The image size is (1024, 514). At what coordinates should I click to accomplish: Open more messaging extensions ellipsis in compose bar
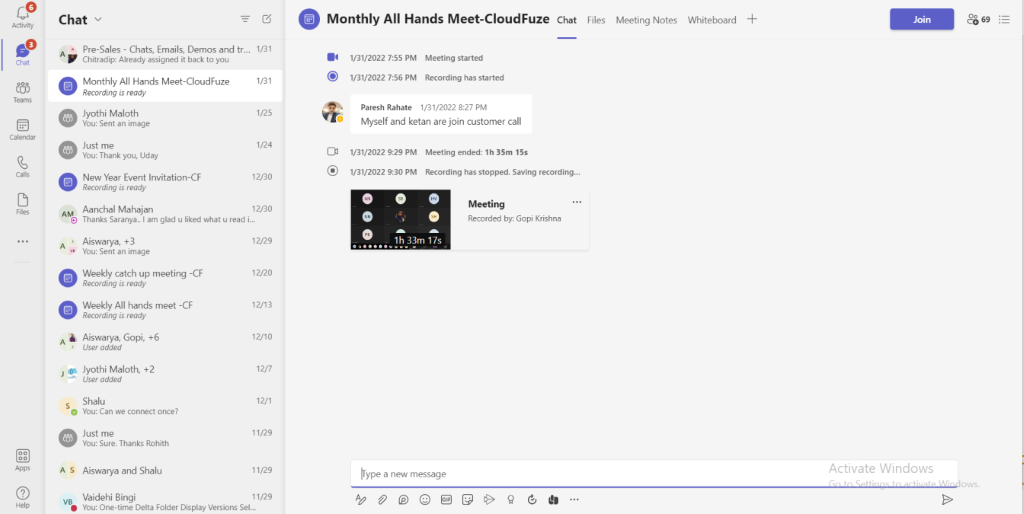point(574,500)
